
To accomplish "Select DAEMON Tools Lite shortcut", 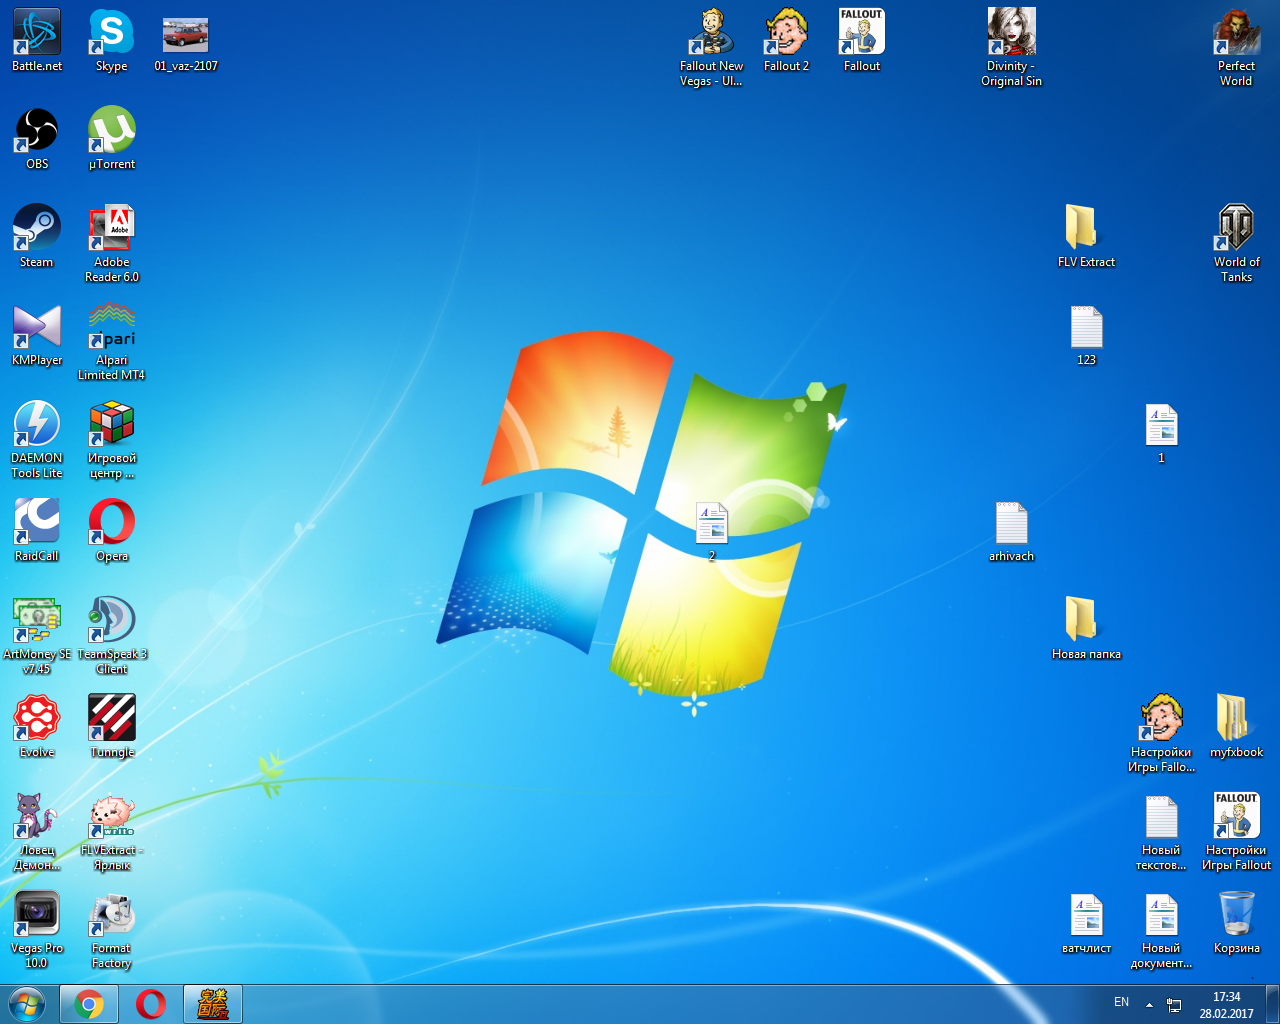I will (37, 441).
